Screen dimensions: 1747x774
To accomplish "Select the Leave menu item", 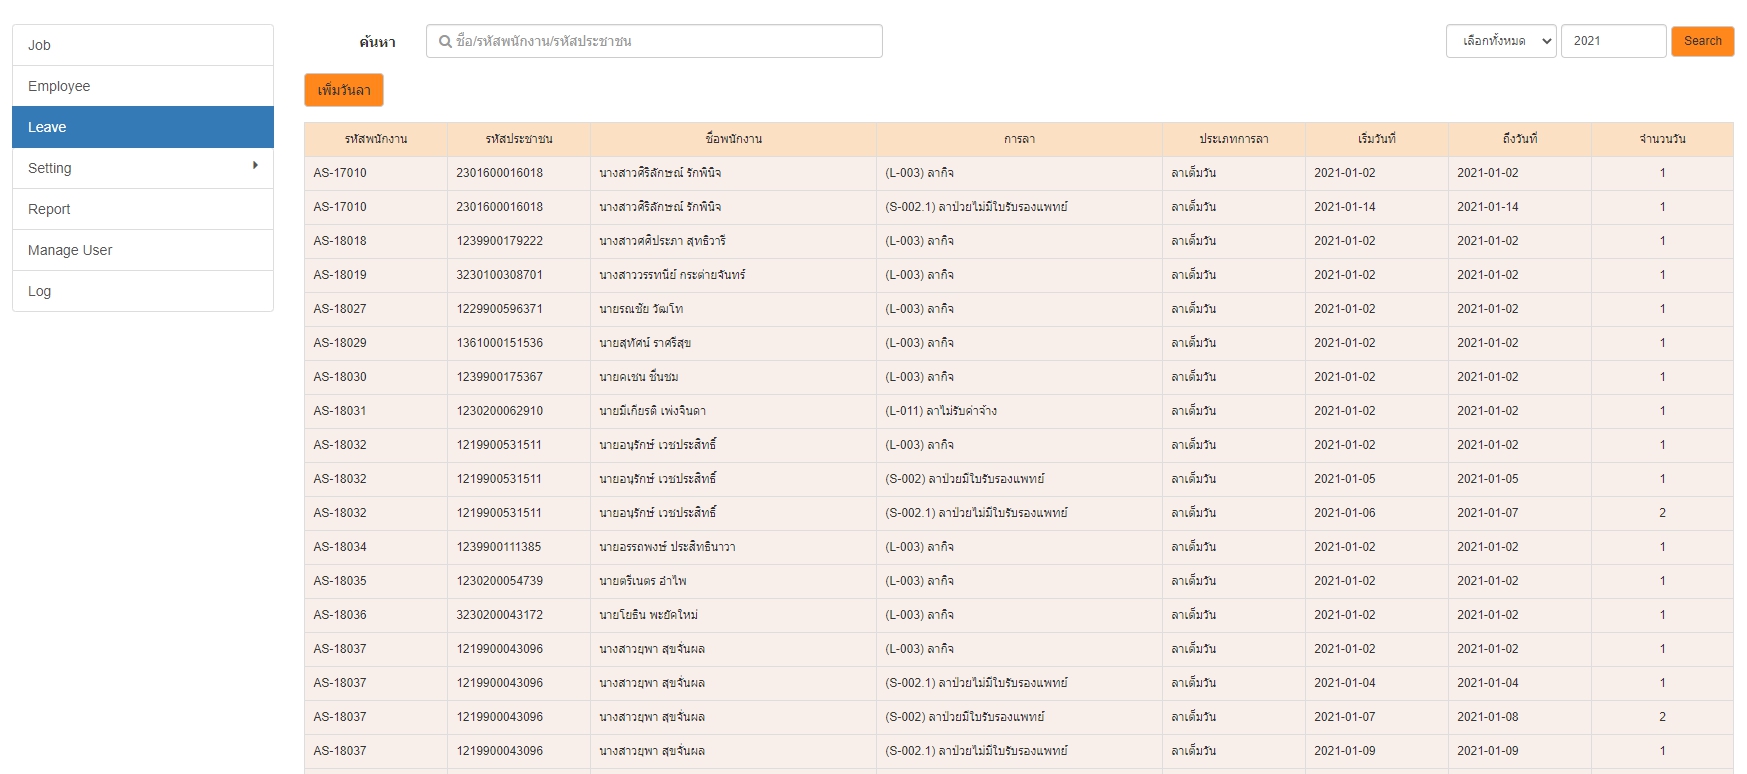I will [143, 127].
